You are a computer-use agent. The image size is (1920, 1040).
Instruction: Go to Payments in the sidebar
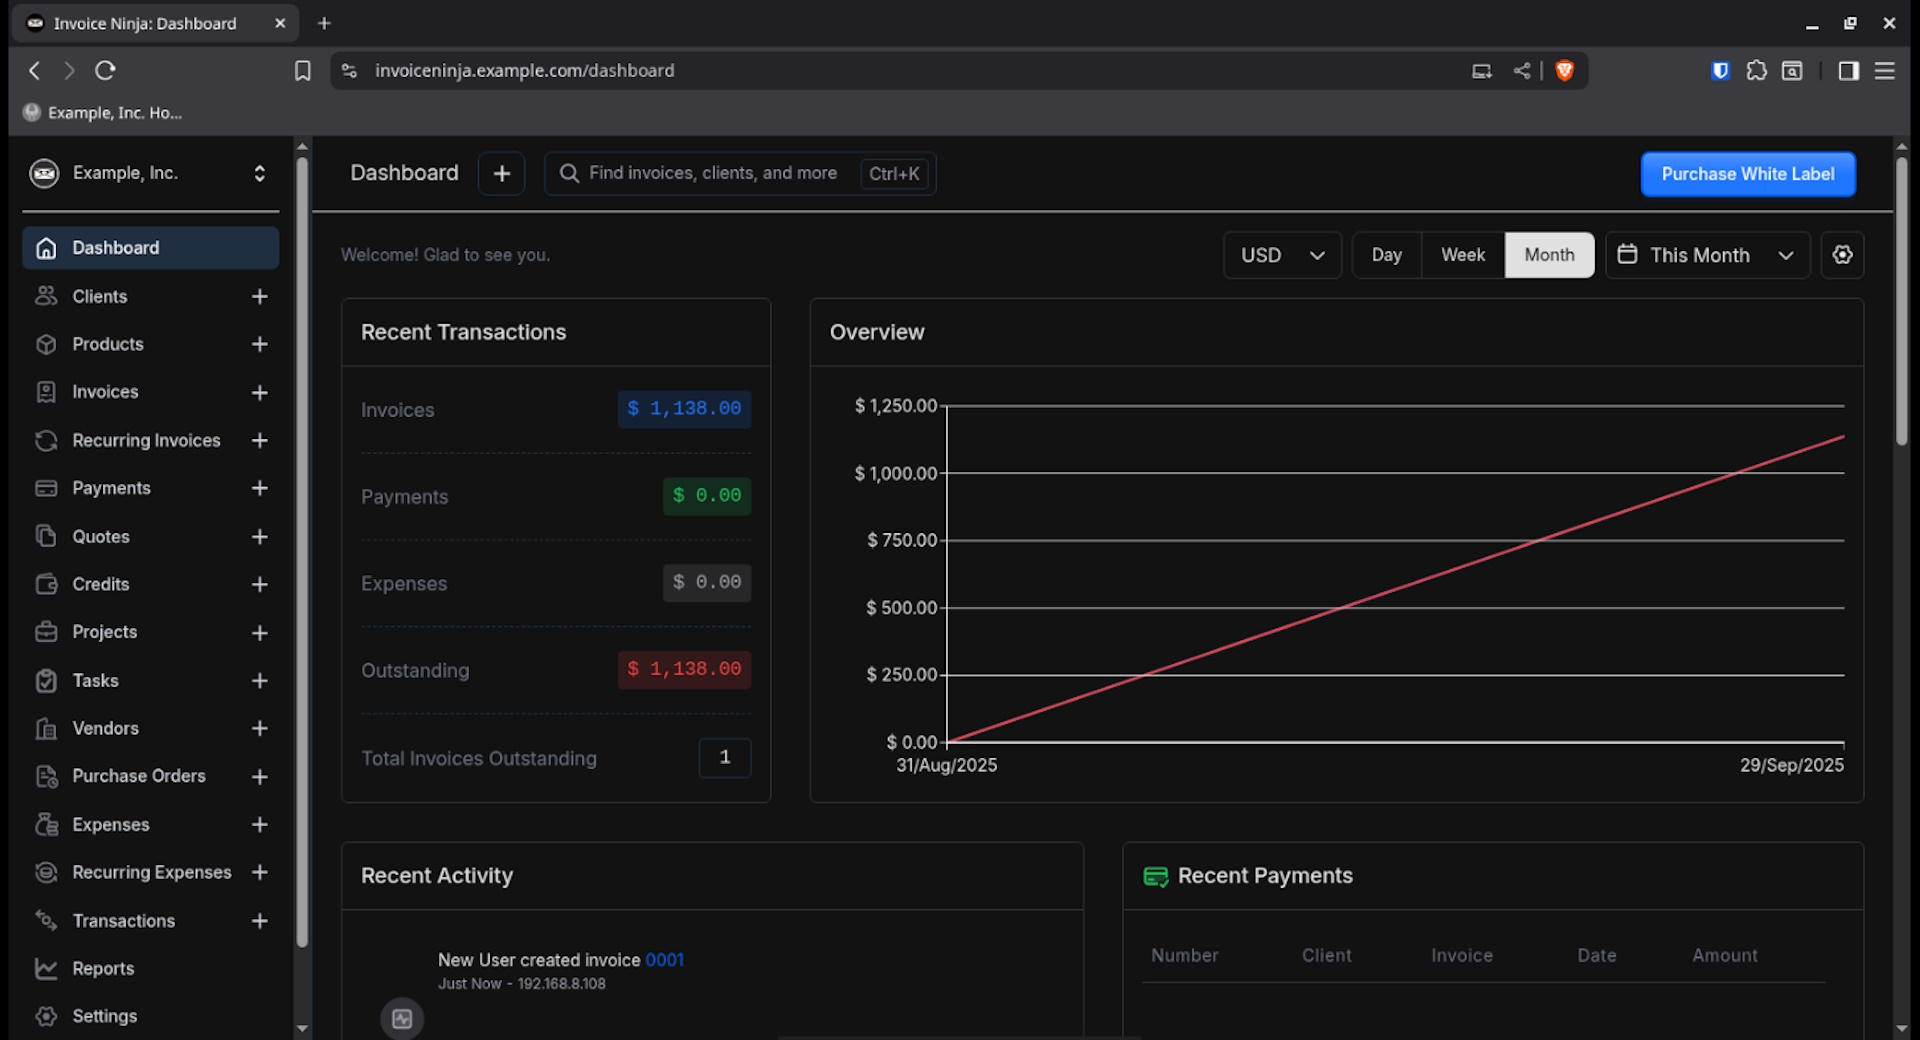111,488
